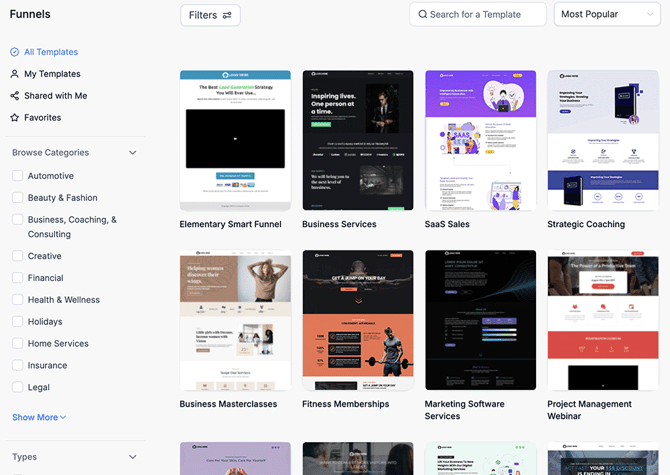Open the Elementary Smart Funnel thumbnail
Viewport: 670px width, 475px height.
tap(235, 141)
